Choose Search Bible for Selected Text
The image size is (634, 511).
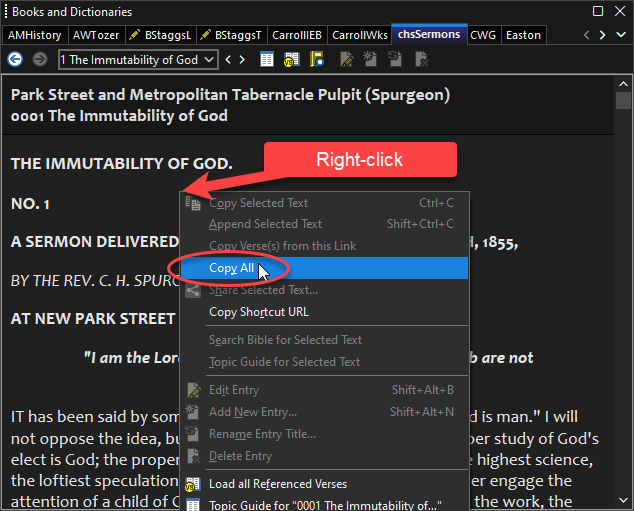point(324,340)
